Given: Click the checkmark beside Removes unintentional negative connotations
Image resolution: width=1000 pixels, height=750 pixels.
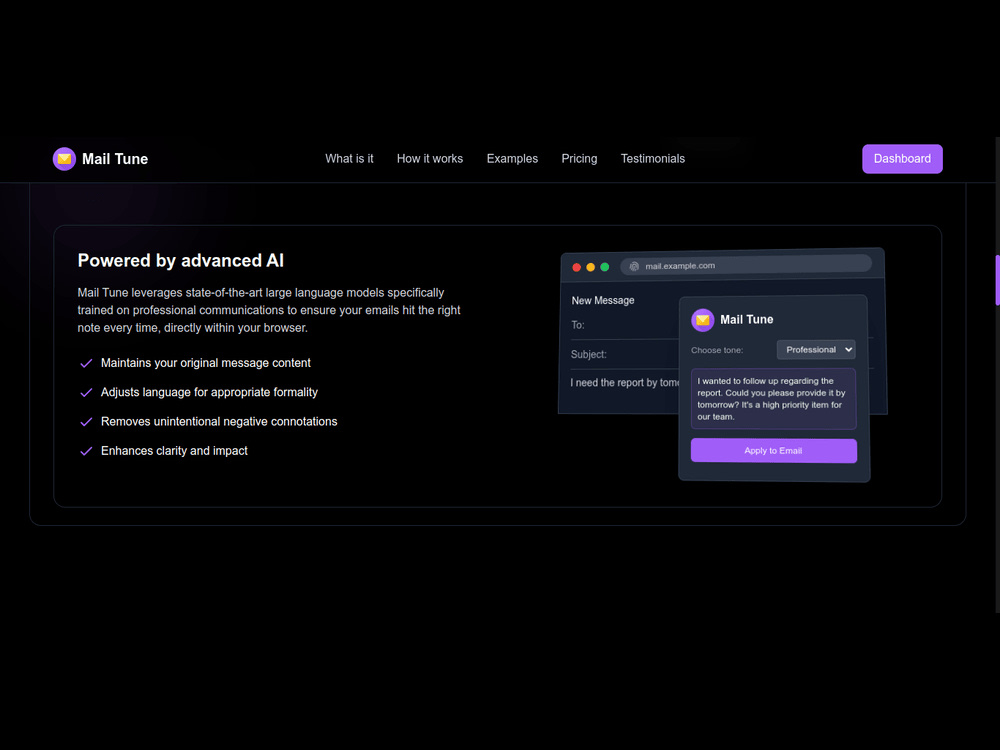Looking at the screenshot, I should [x=86, y=422].
